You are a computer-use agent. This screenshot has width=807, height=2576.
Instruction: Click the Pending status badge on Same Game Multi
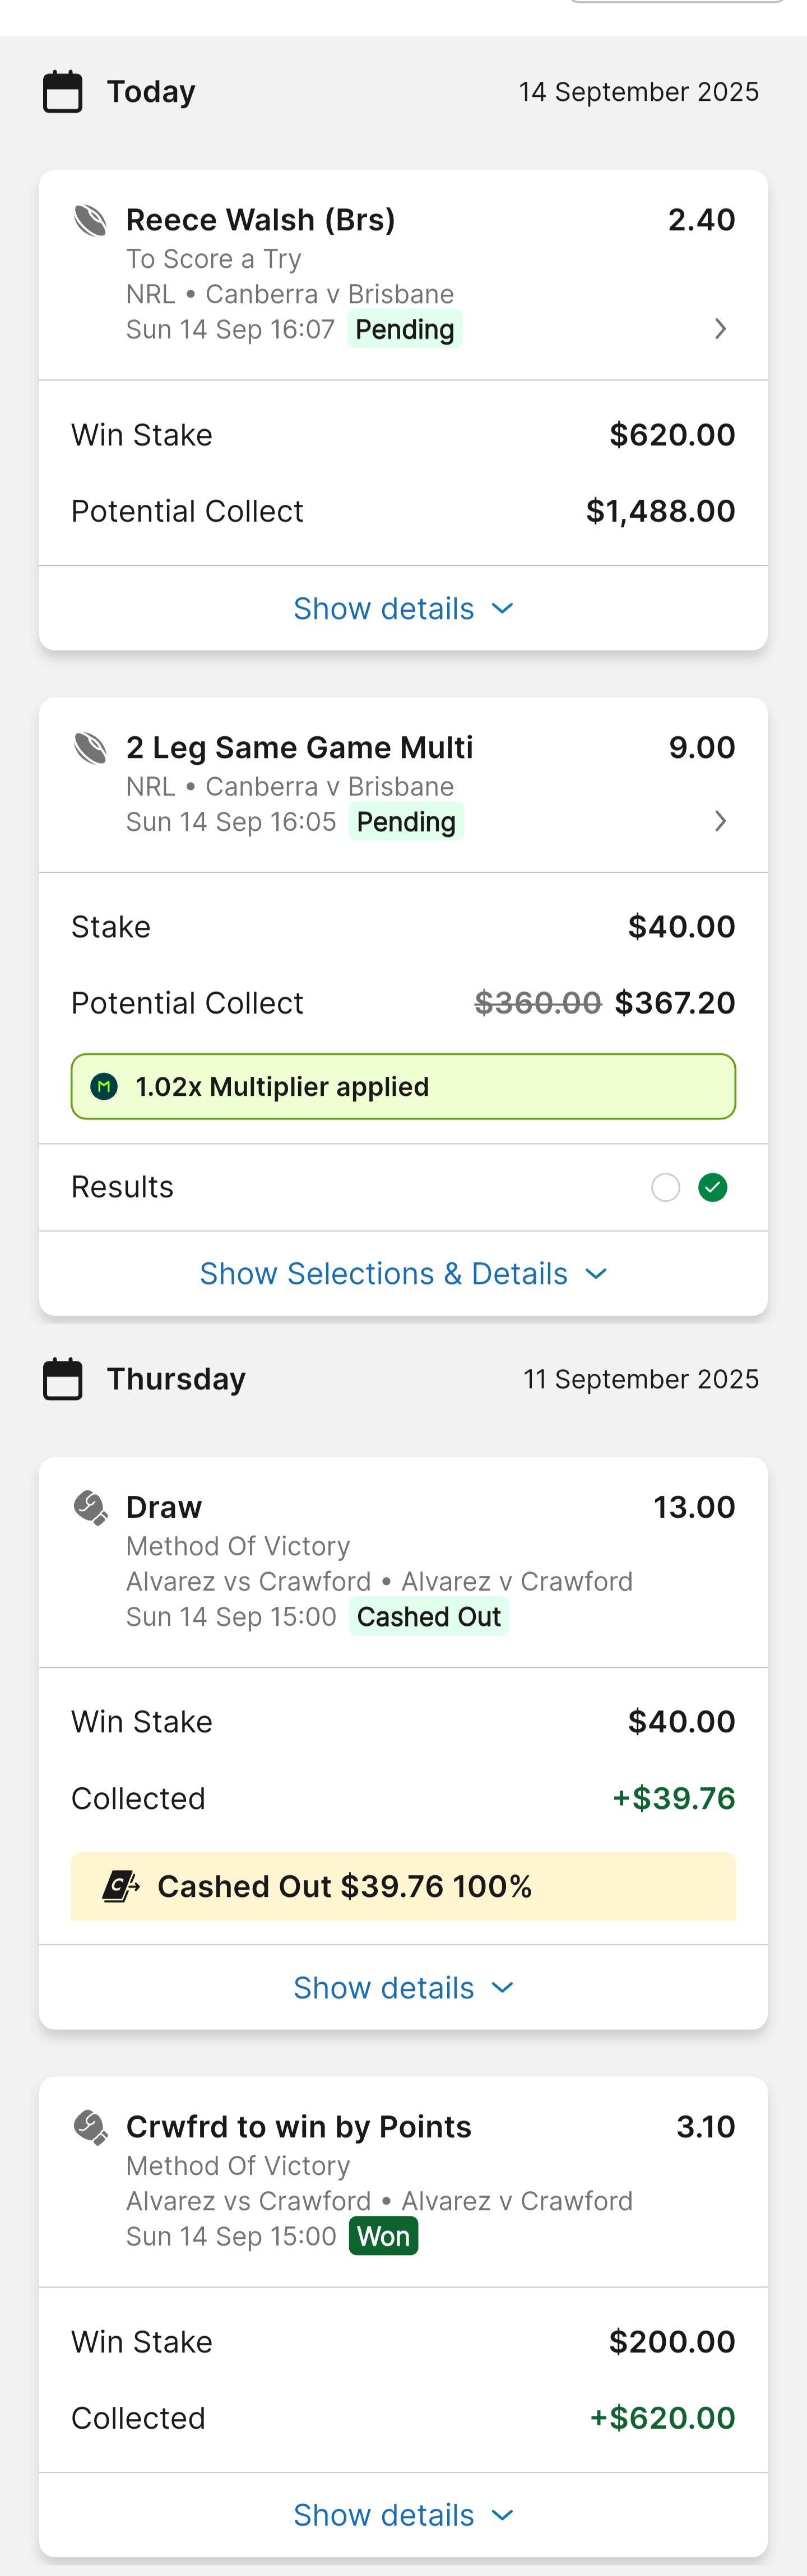(406, 822)
